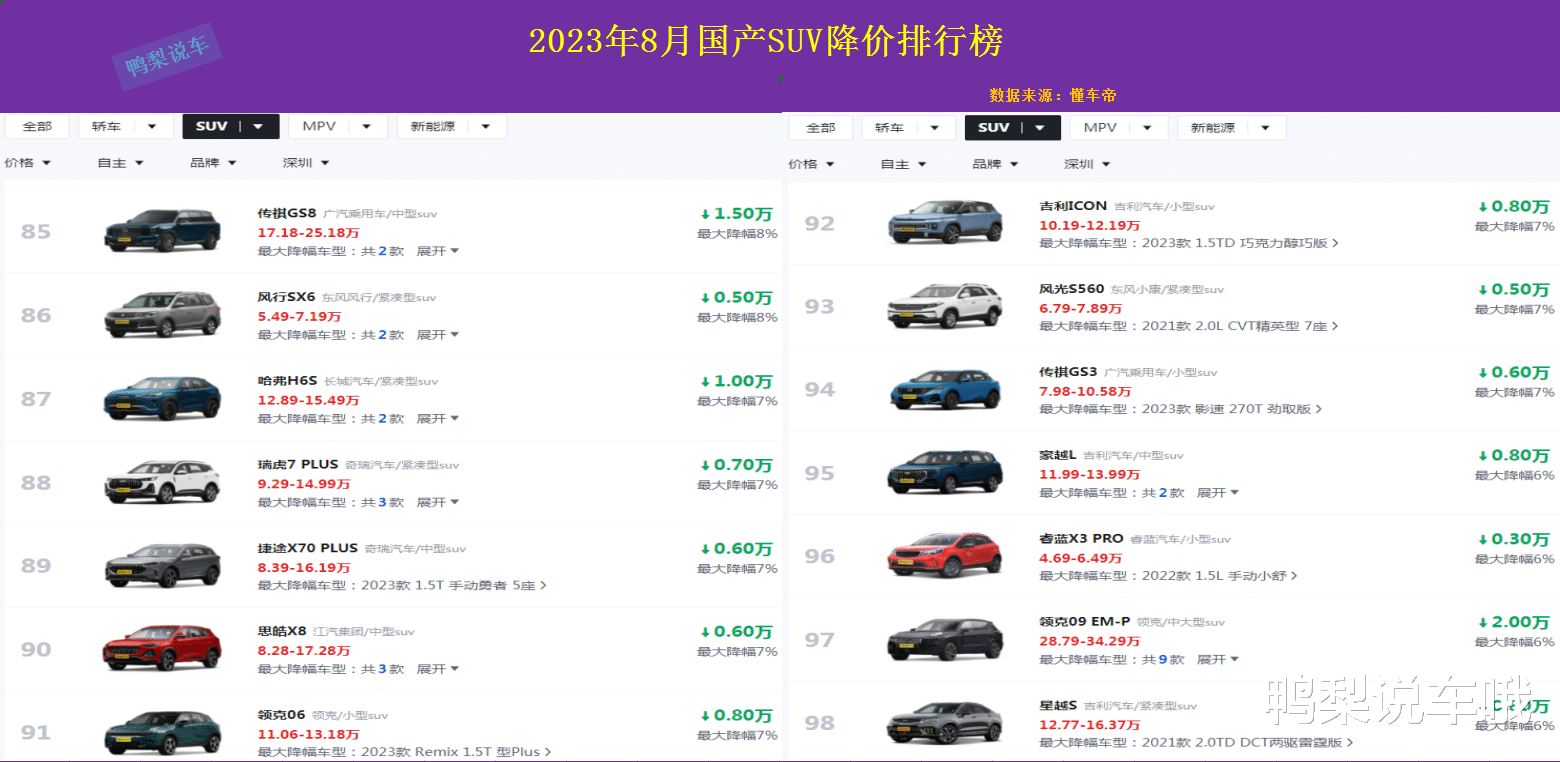The image size is (1560, 762).
Task: Open 价格 filter above the 吉利ICON list
Action: point(812,164)
